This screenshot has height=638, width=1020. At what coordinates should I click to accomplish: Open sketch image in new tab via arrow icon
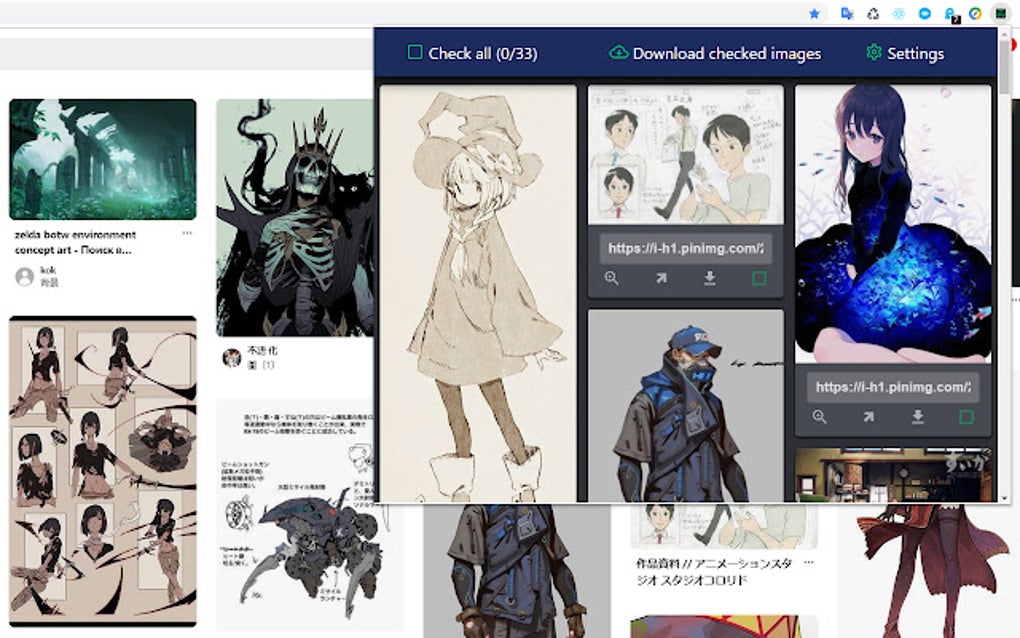pyautogui.click(x=661, y=279)
